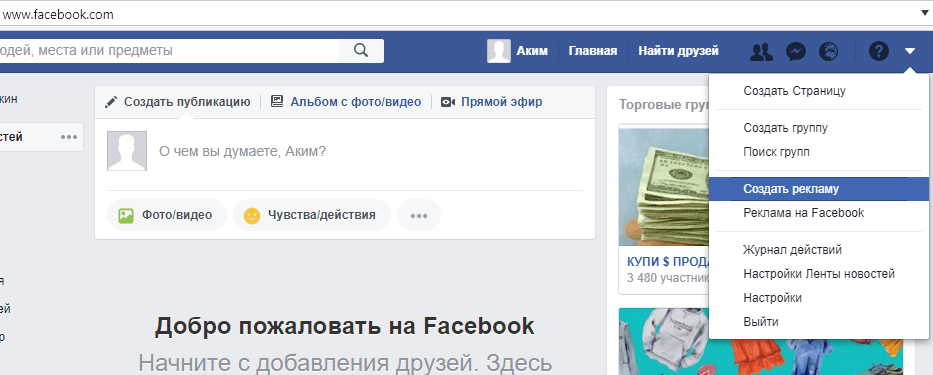Choose Журнал действий menu item
Image resolution: width=933 pixels, height=375 pixels.
tap(819, 250)
